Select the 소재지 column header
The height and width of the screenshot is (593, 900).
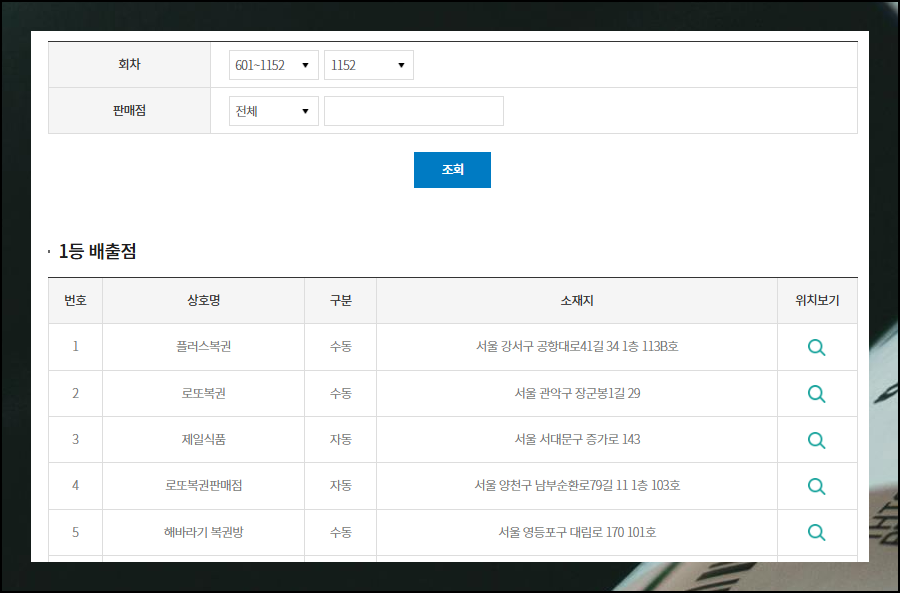pyautogui.click(x=577, y=300)
